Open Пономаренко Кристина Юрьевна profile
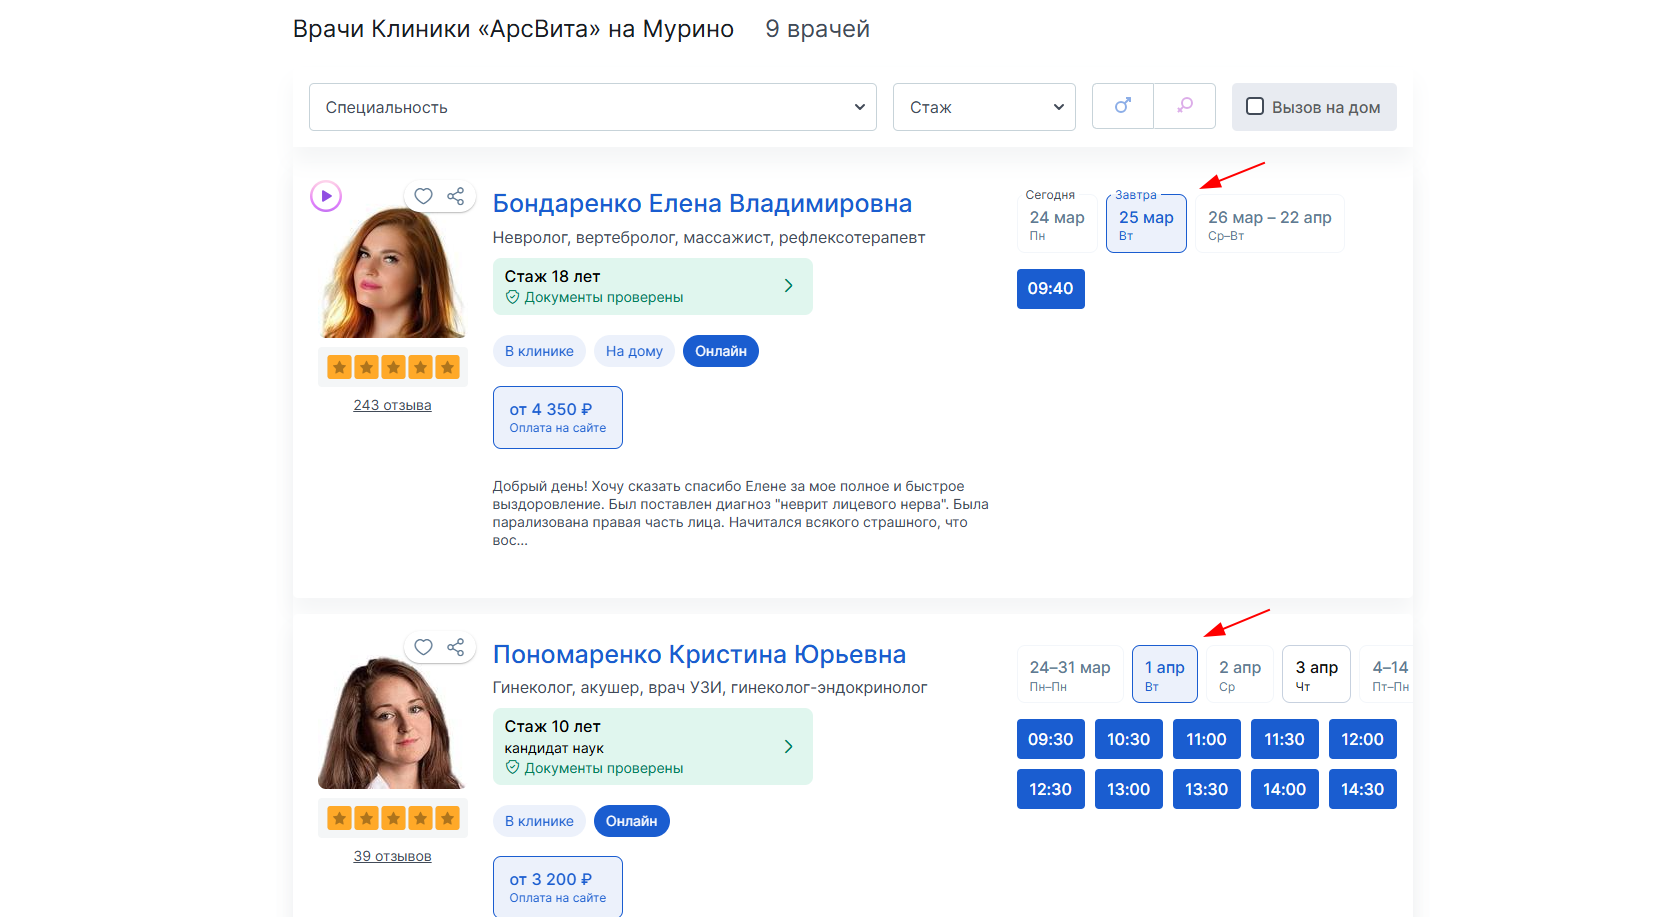 pos(699,654)
